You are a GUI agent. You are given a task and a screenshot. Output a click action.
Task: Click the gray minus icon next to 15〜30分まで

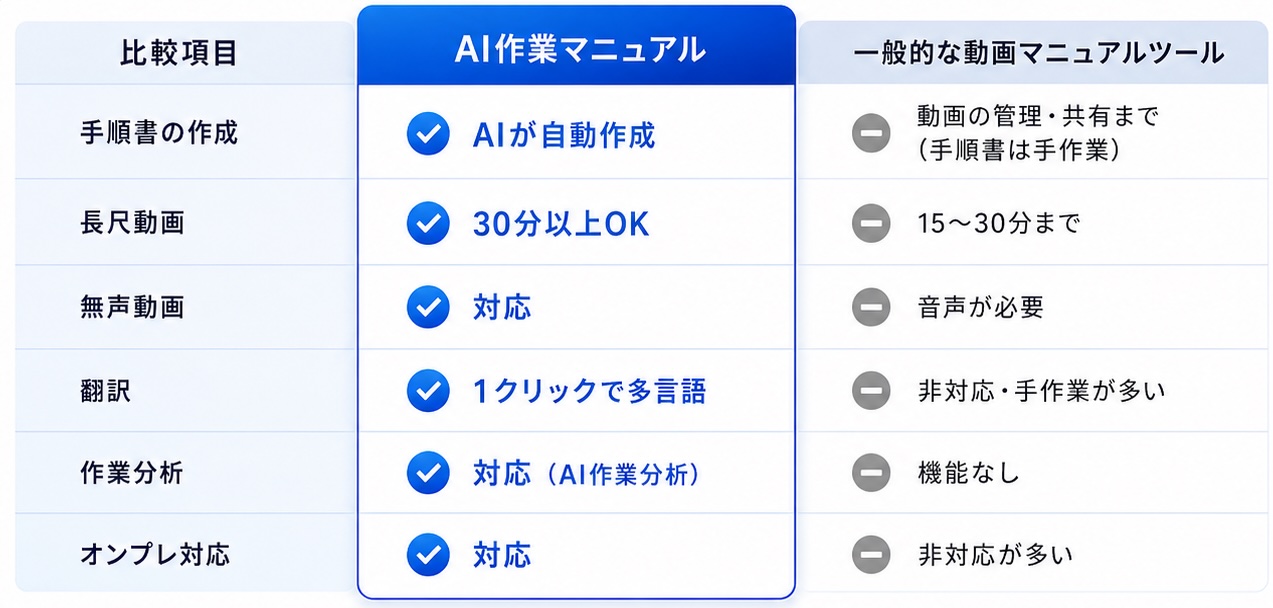[871, 223]
